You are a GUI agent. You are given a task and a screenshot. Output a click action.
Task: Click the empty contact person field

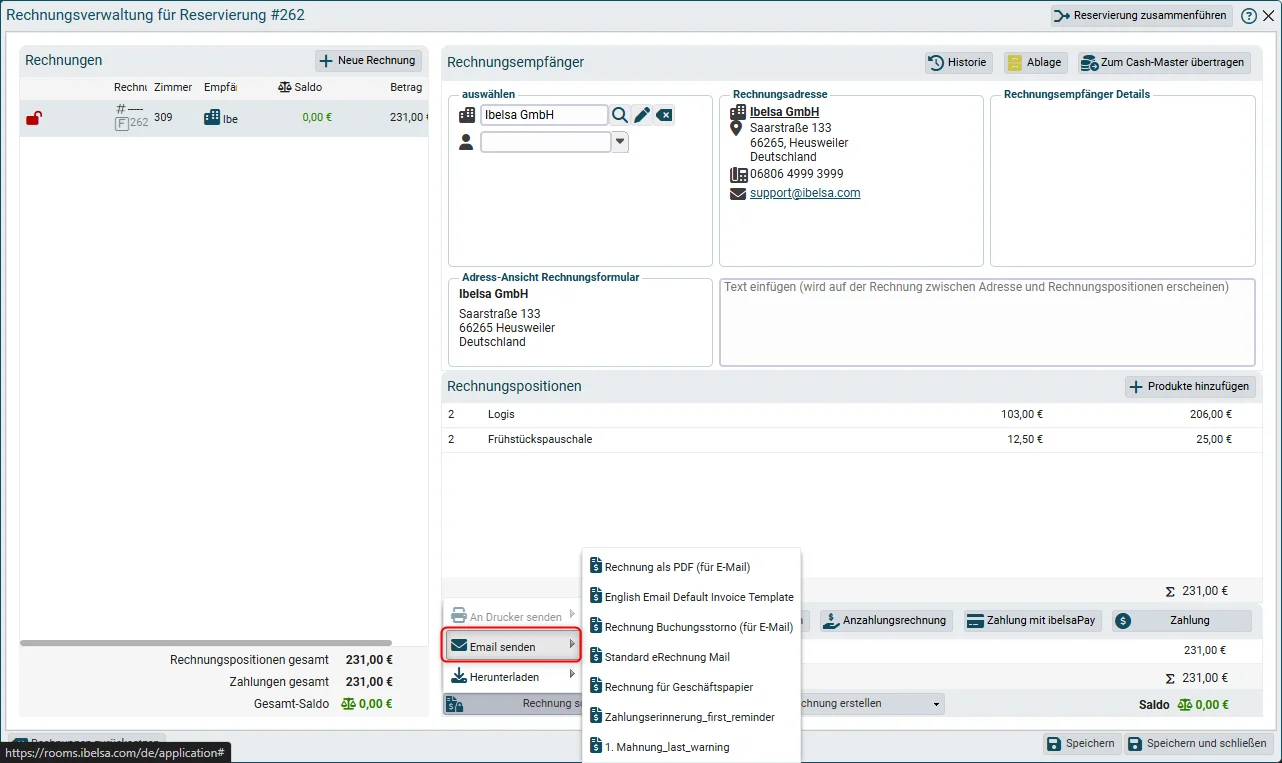pos(545,142)
